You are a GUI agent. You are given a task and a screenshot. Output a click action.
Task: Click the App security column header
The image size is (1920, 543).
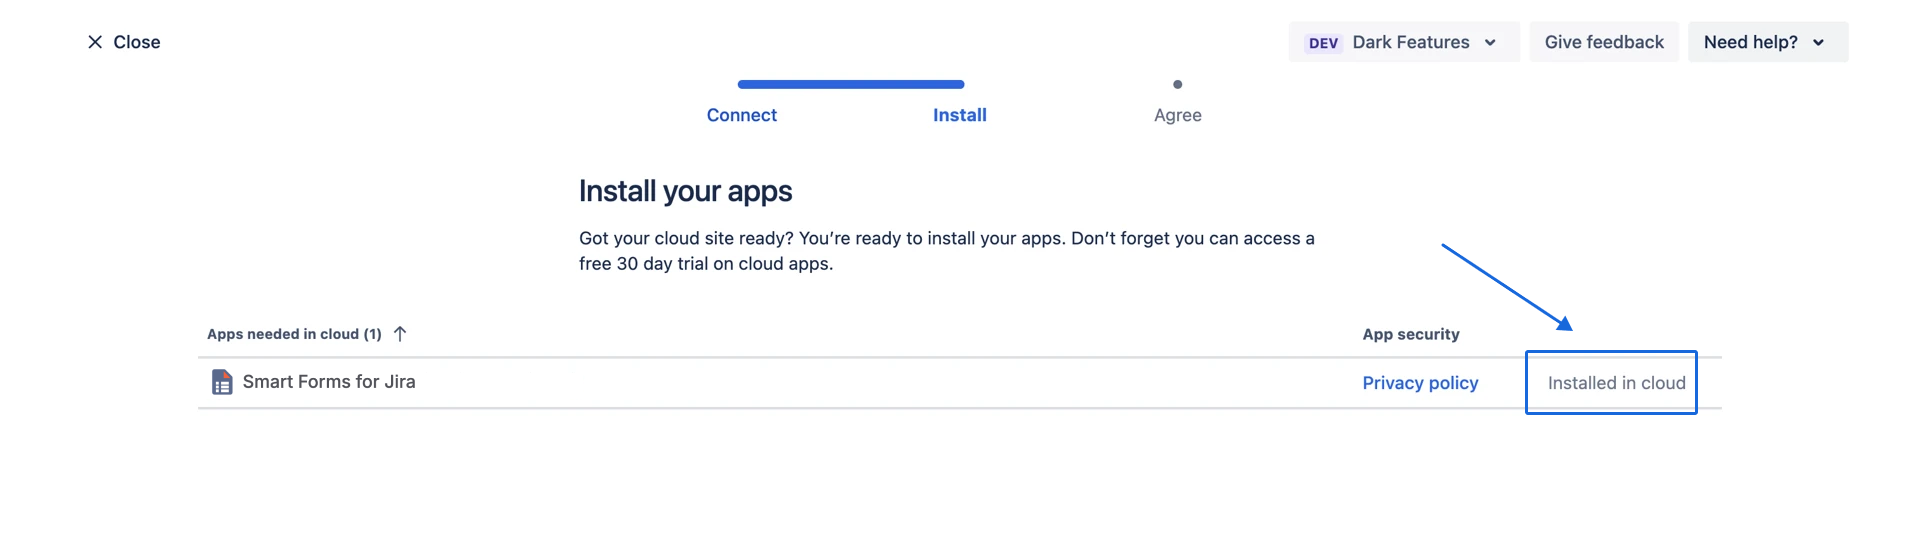1410,334
